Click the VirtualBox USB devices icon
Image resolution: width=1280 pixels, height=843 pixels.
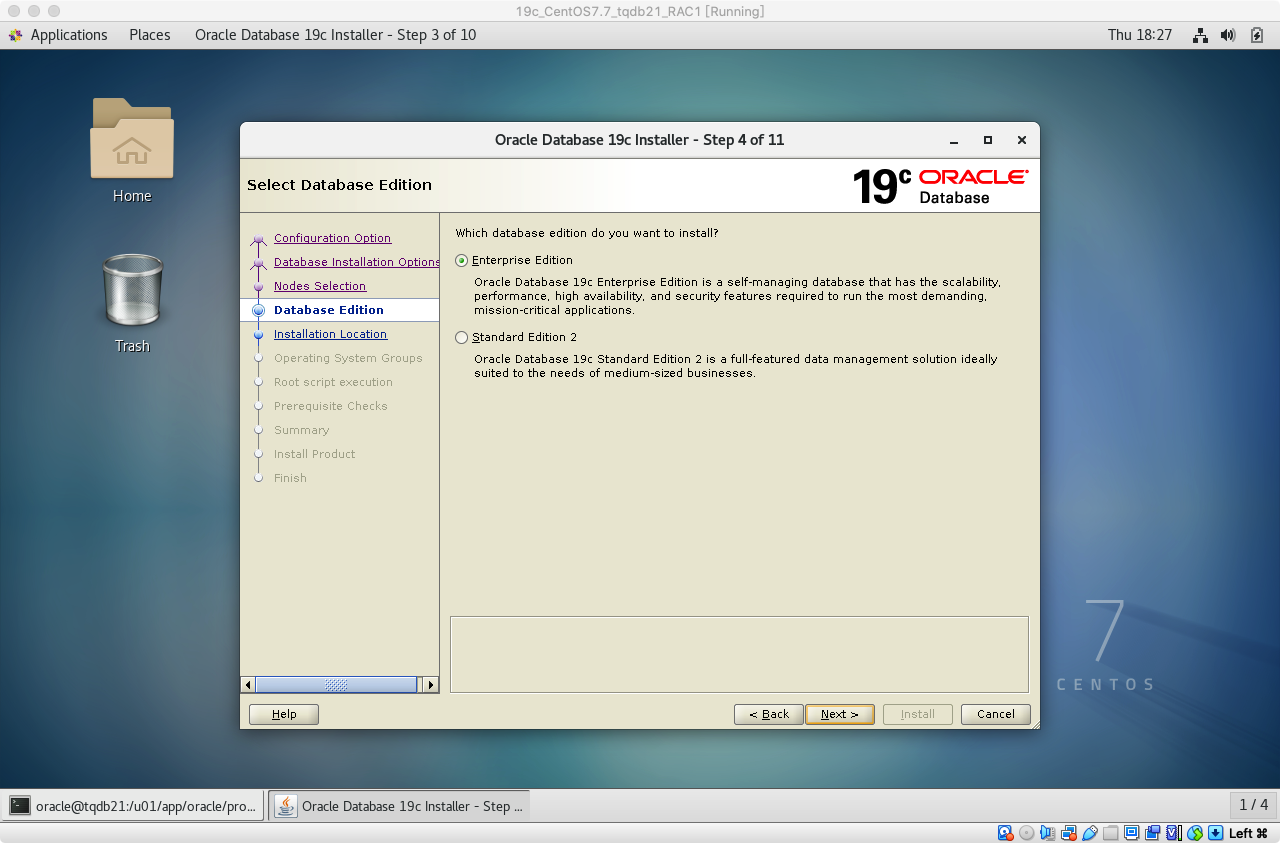[1089, 833]
